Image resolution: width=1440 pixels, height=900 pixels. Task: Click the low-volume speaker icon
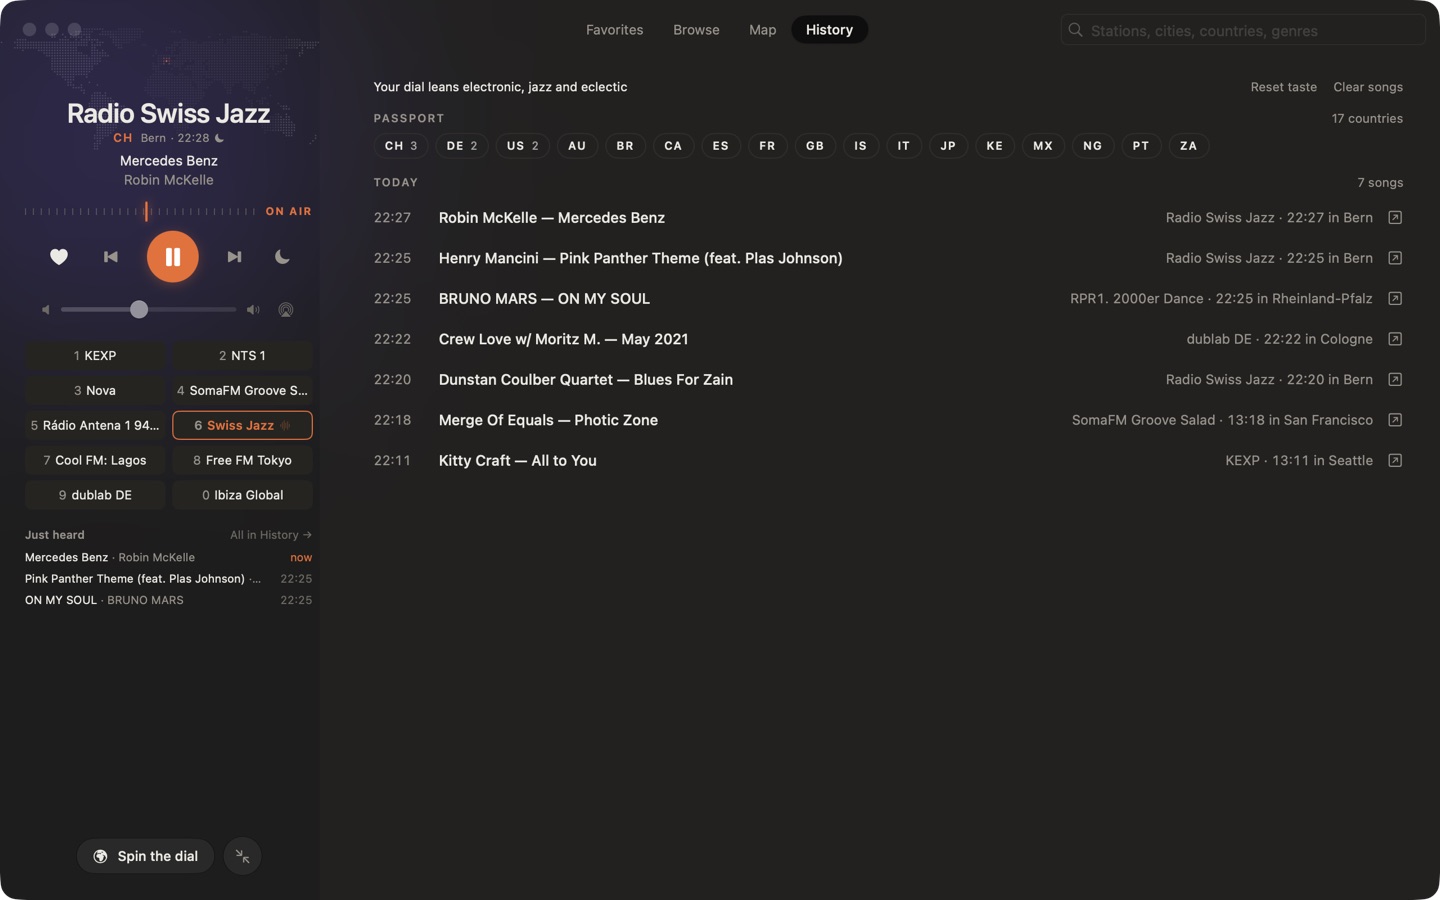(46, 310)
